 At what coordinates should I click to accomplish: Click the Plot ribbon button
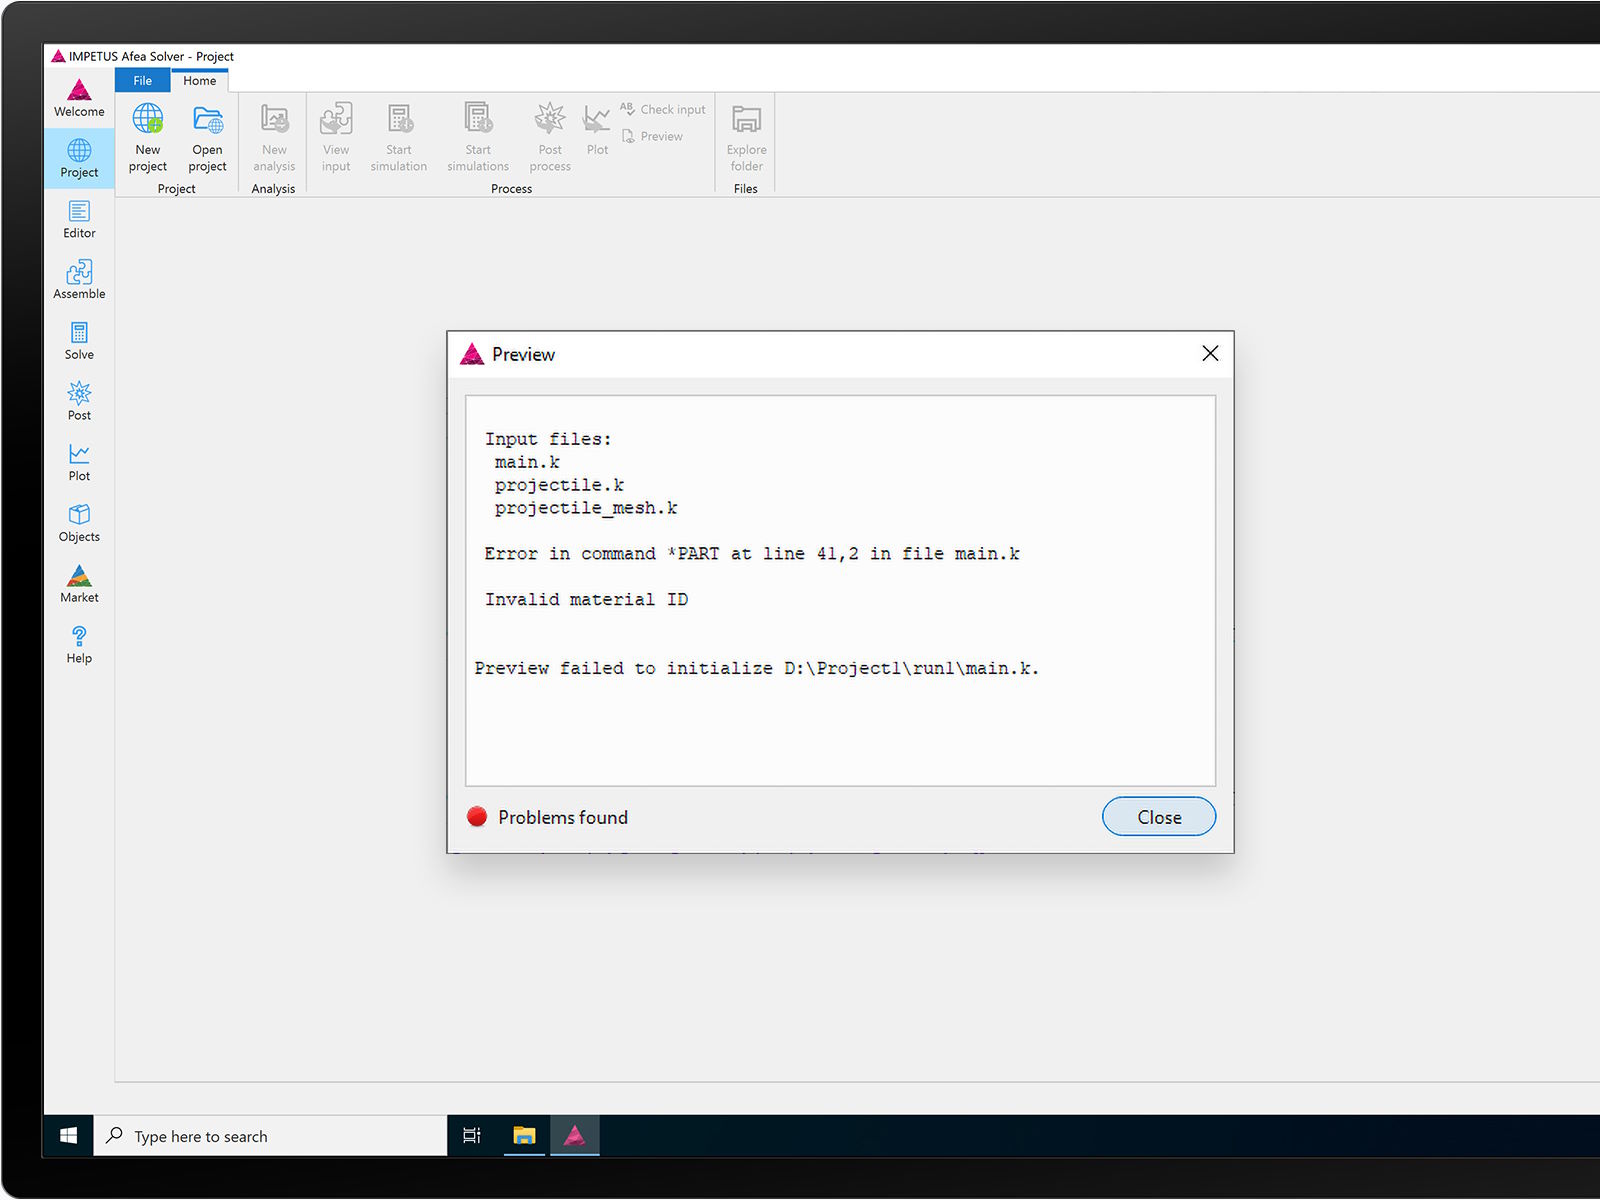click(597, 130)
